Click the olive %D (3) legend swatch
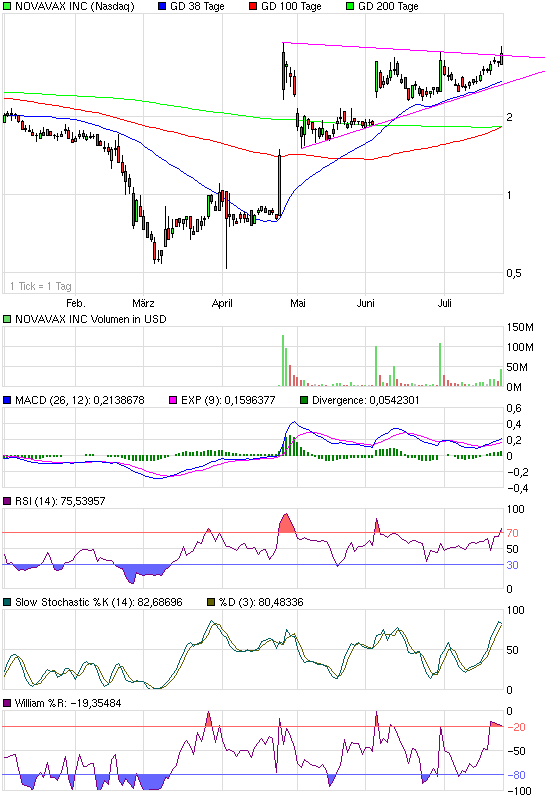 click(x=211, y=602)
